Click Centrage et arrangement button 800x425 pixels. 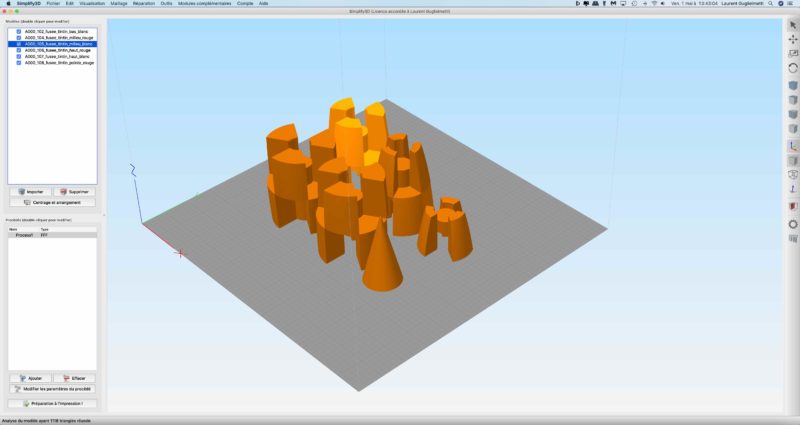click(x=52, y=202)
